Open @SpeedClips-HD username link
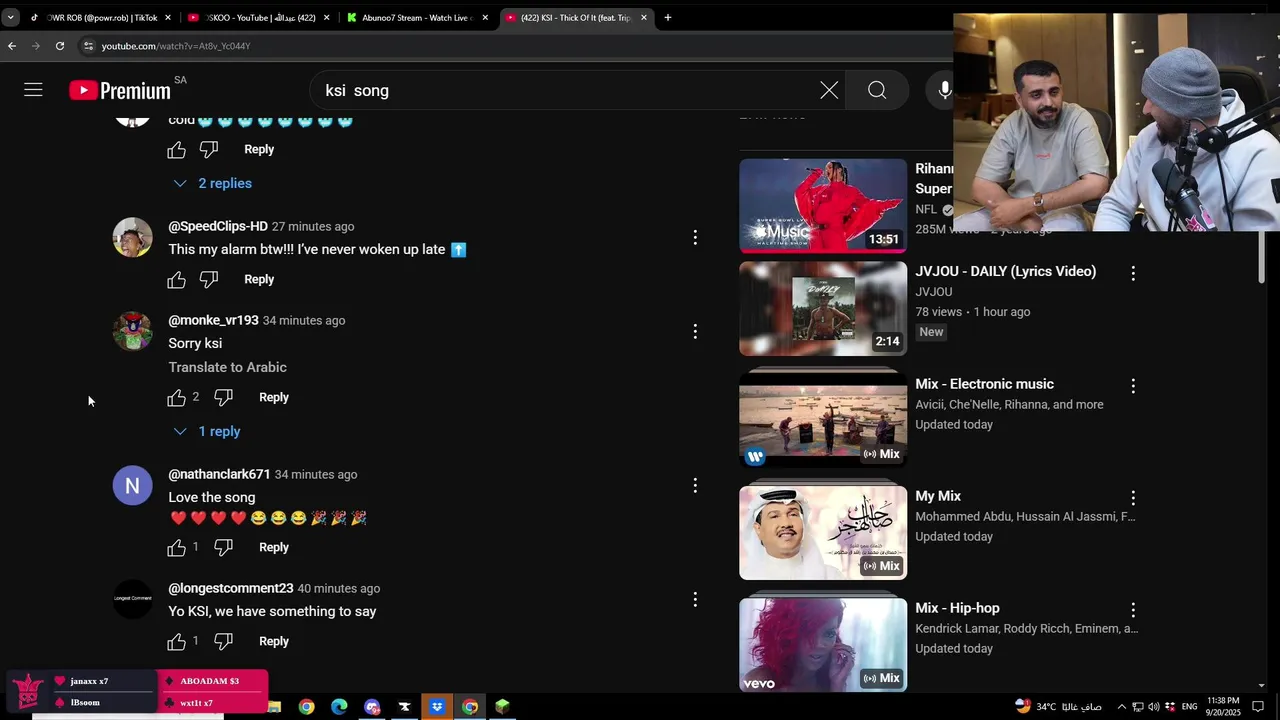This screenshot has width=1280, height=720. (218, 227)
